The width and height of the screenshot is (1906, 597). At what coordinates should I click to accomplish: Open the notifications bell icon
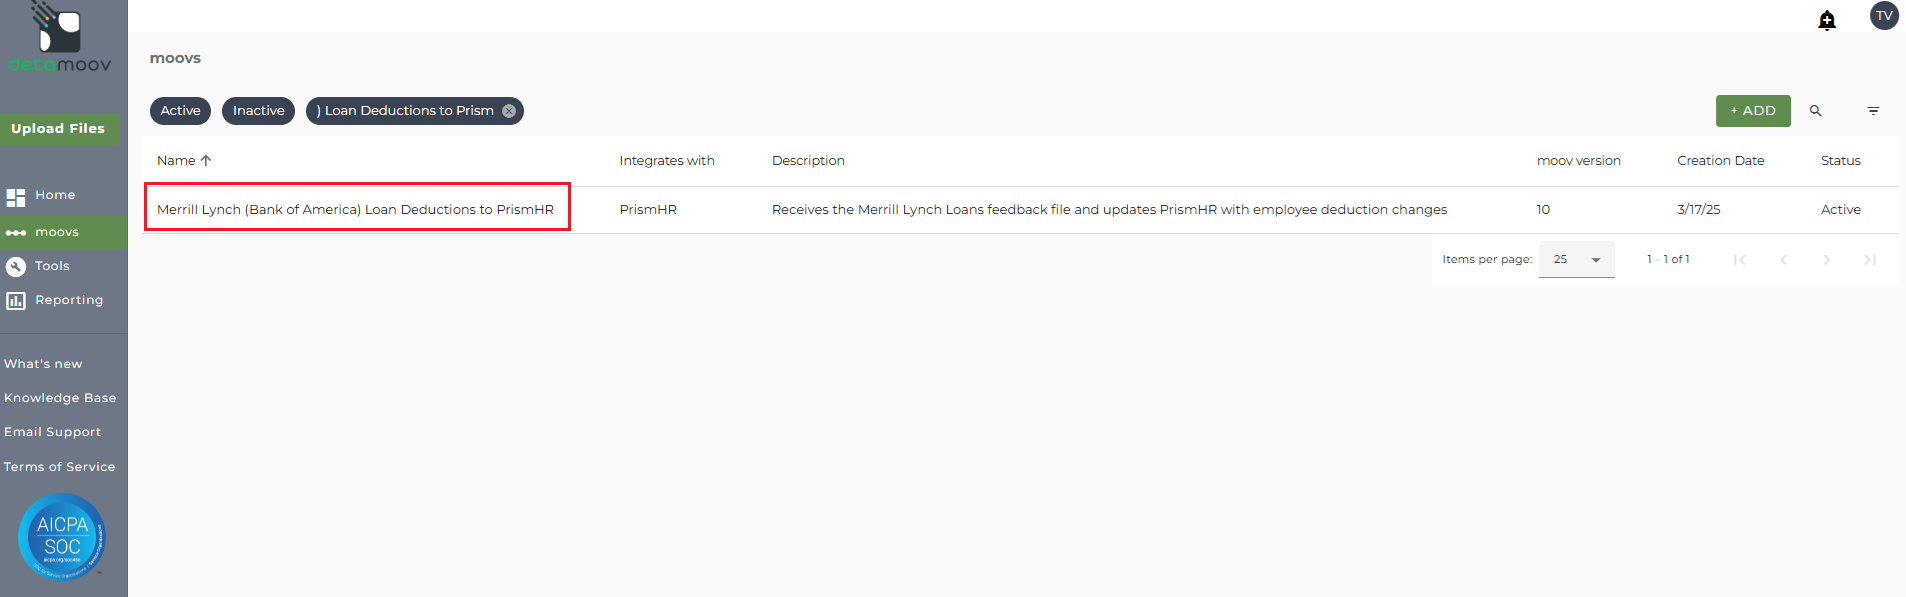[1827, 20]
